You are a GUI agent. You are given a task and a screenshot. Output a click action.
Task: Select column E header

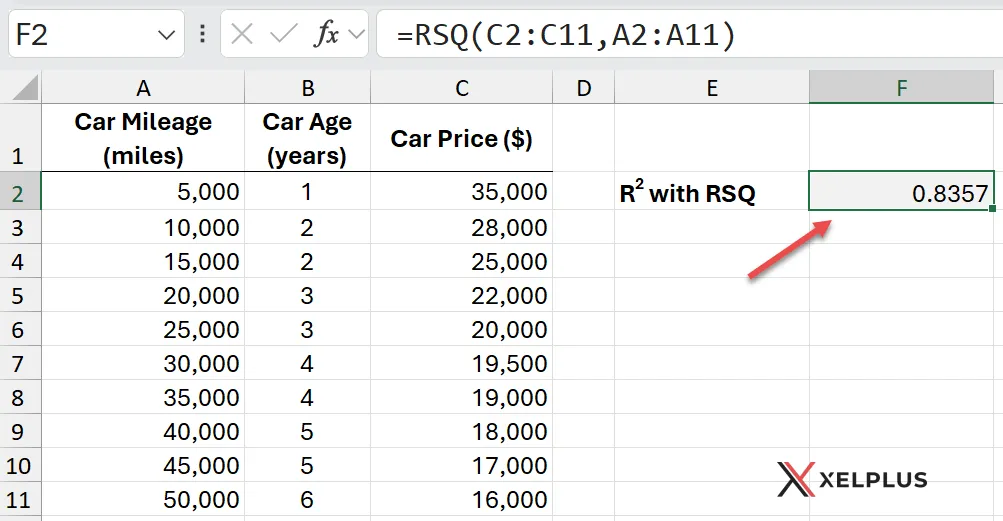coord(712,88)
